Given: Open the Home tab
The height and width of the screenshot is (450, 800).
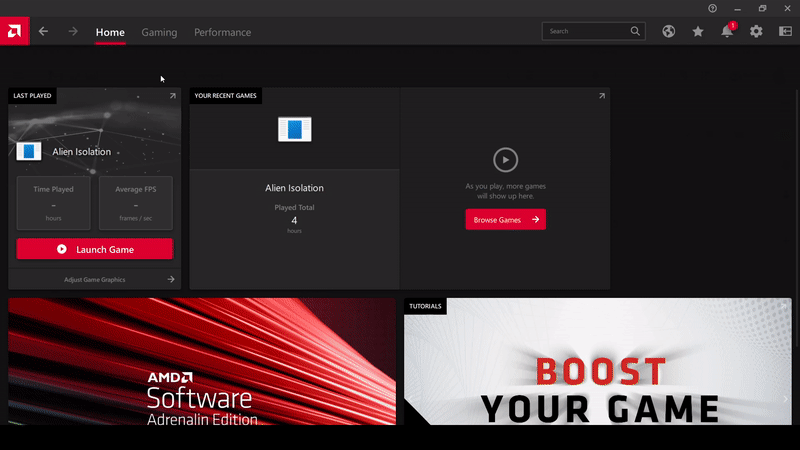Looking at the screenshot, I should (x=110, y=32).
